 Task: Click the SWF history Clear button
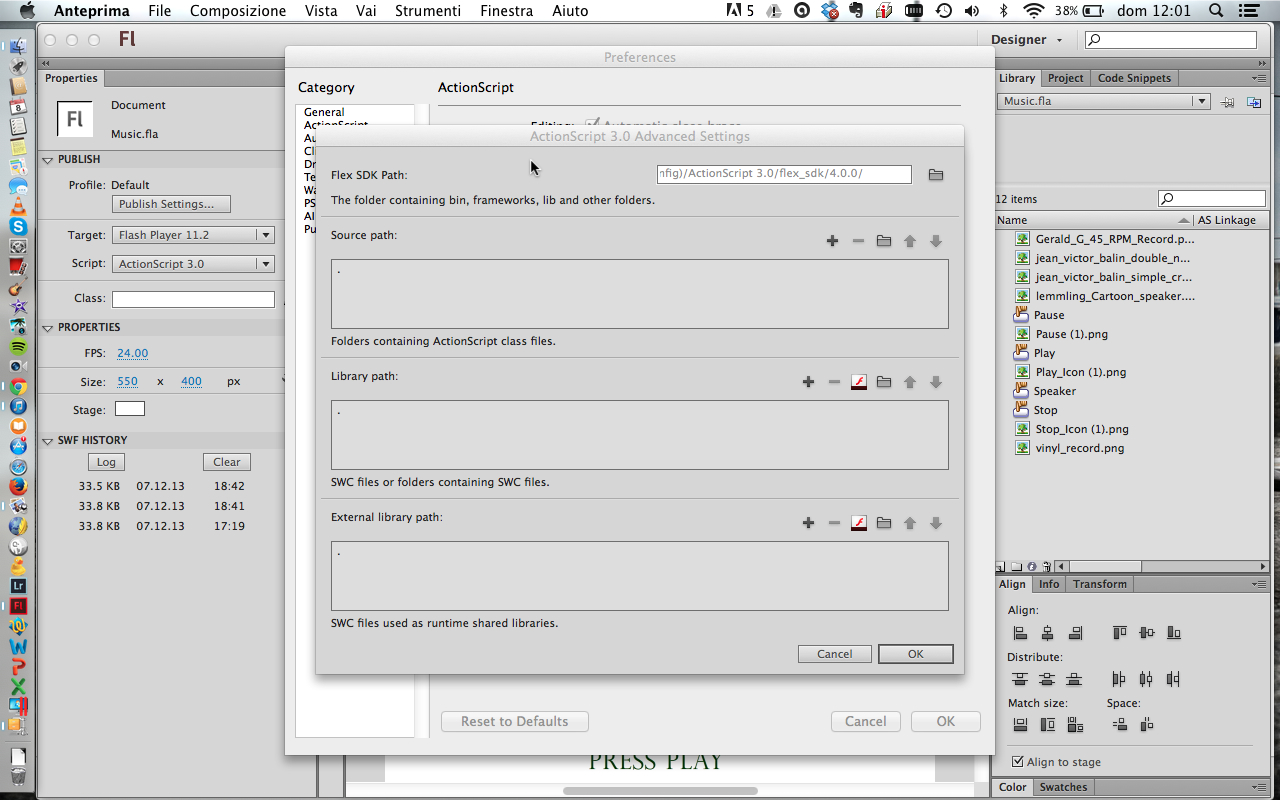[x=227, y=462]
